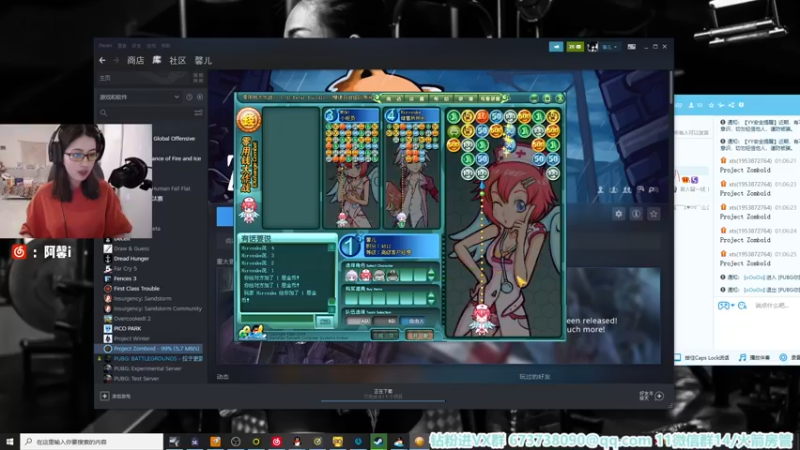Select the dark-haired character portrait
The width and height of the screenshot is (800, 450).
pyautogui.click(x=393, y=276)
